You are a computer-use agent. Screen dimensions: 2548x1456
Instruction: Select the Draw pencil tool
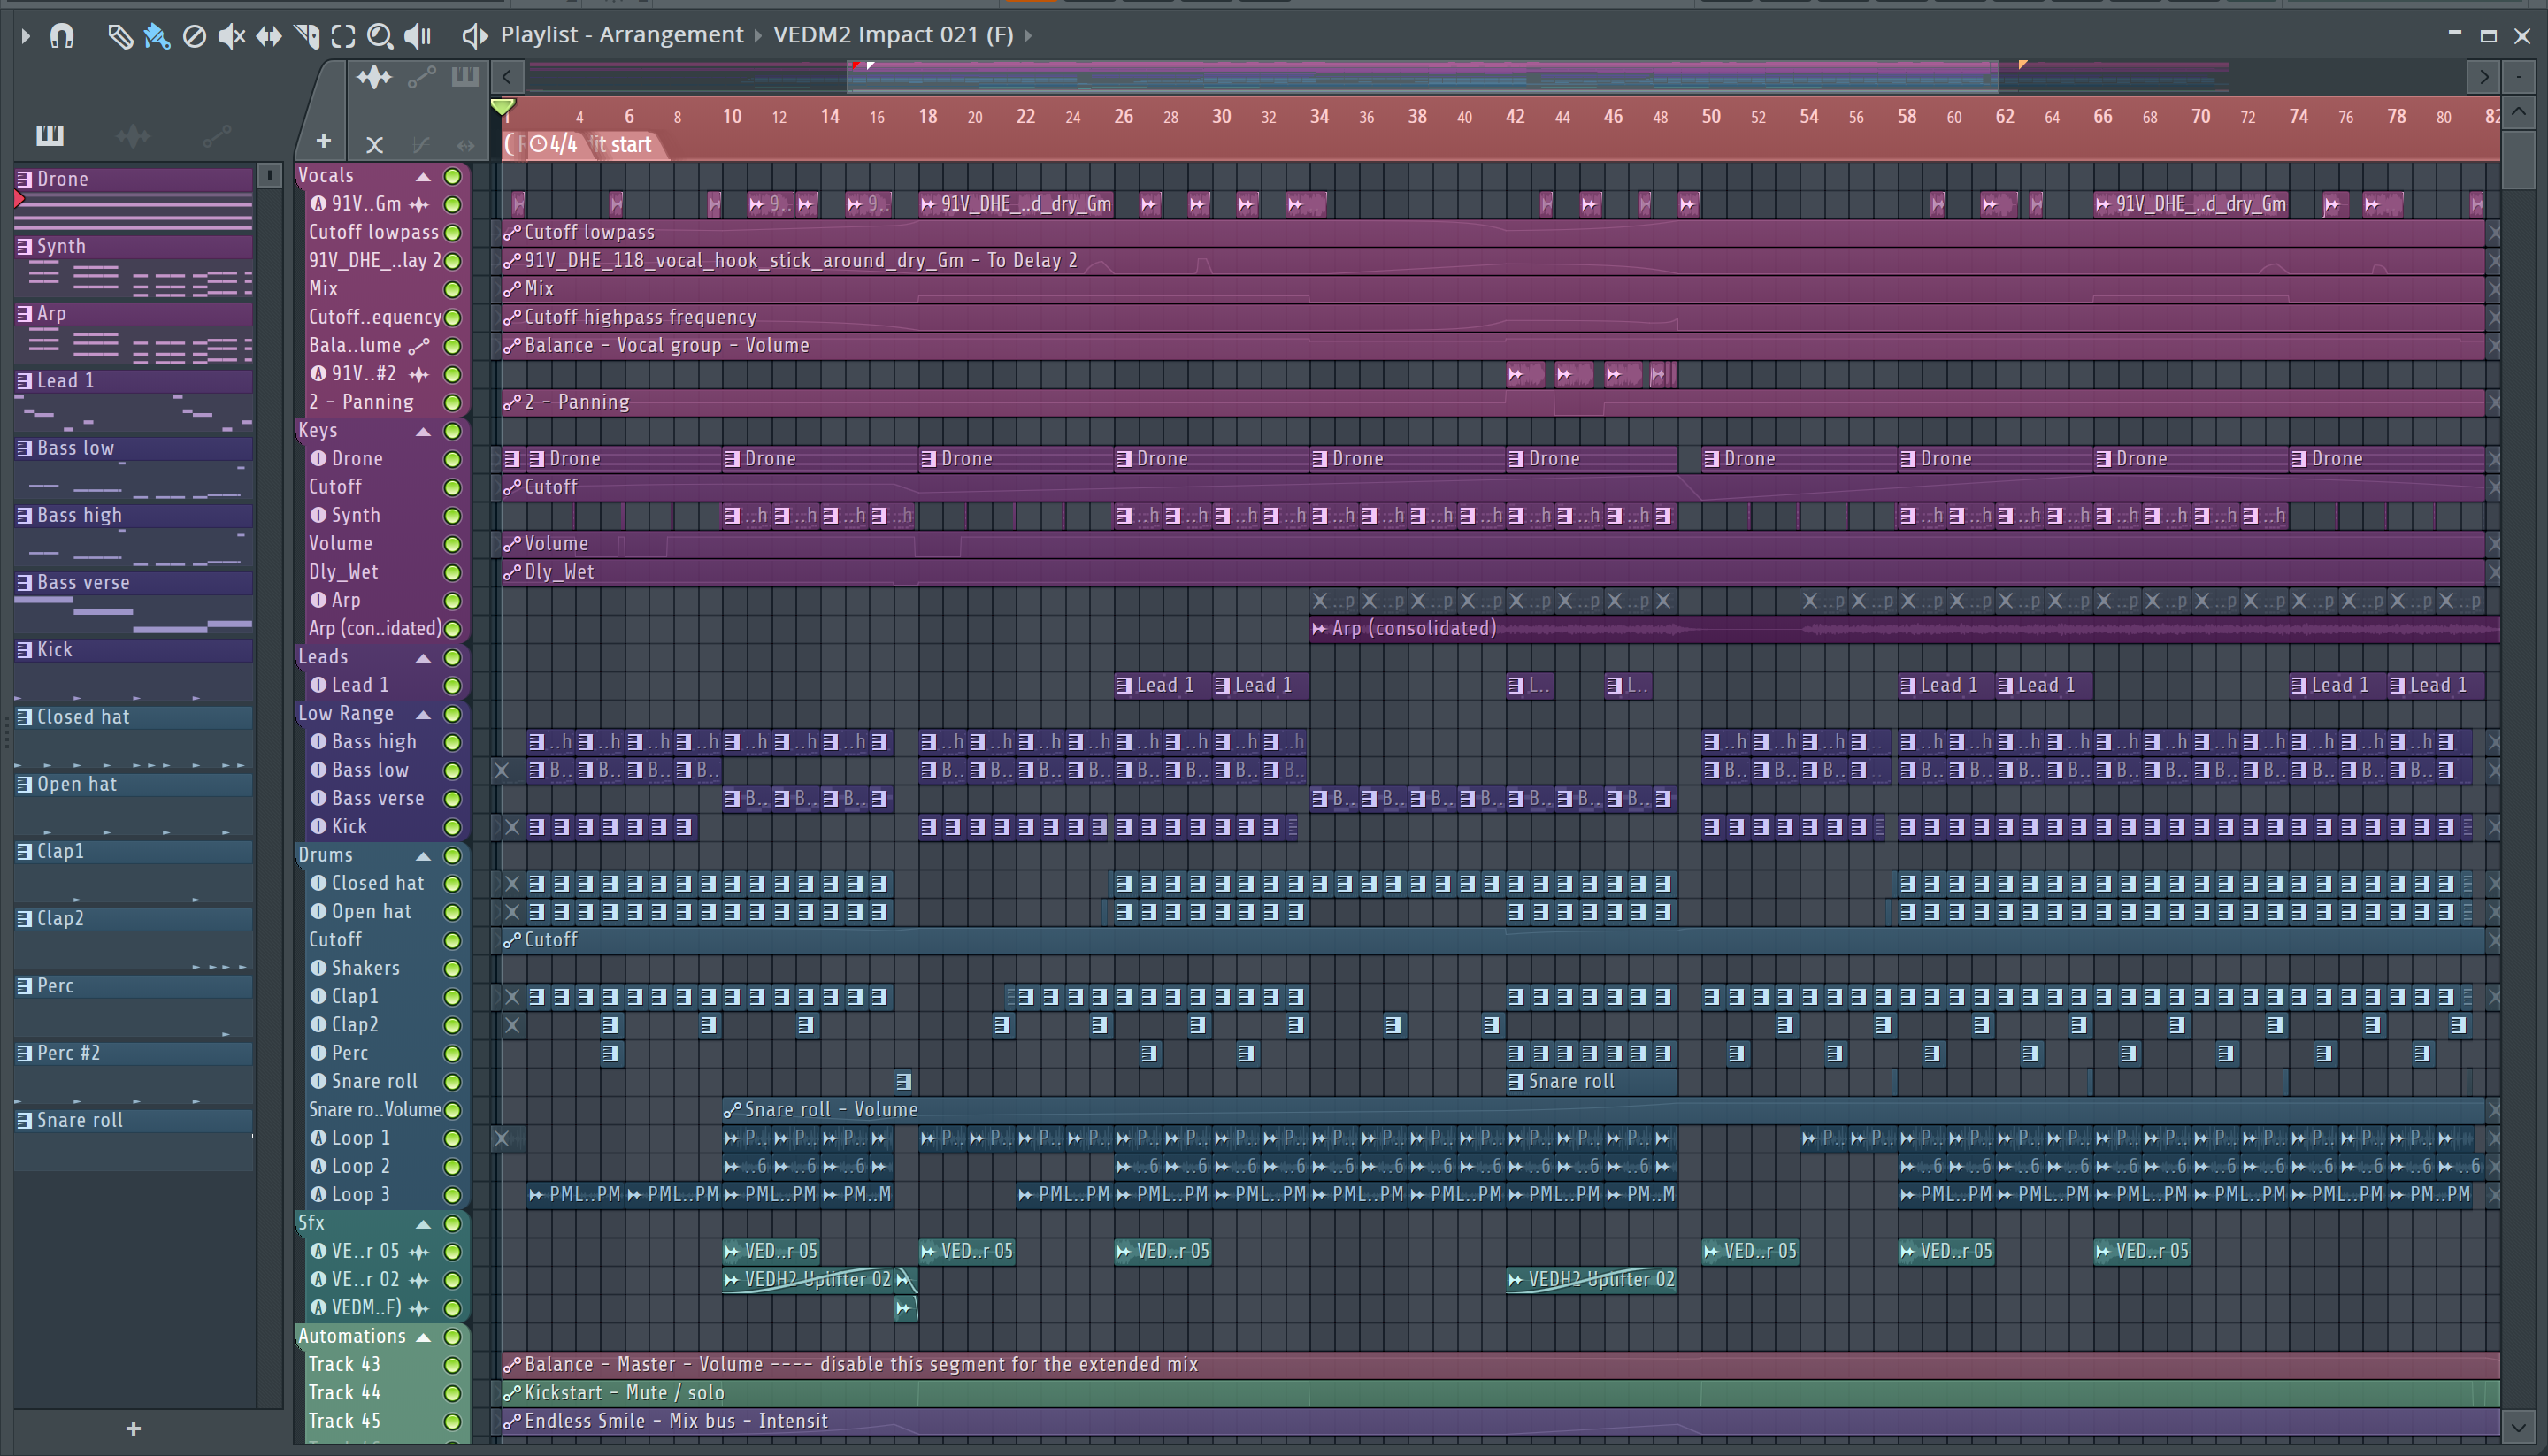(x=119, y=36)
